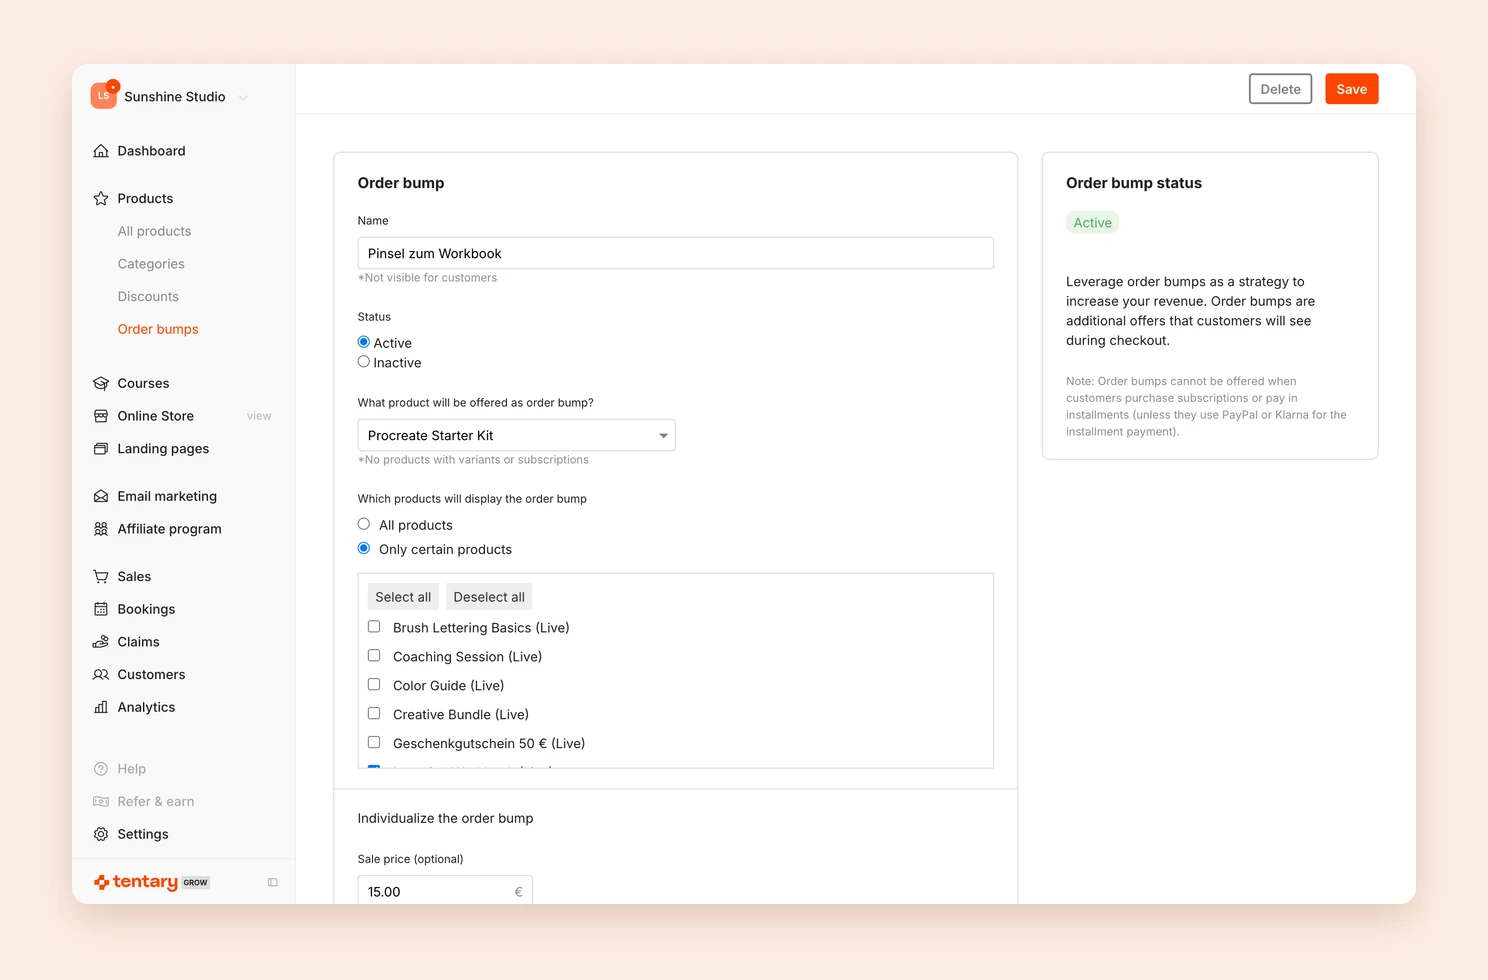Click the Sunshine Studio LS avatar

coord(104,96)
